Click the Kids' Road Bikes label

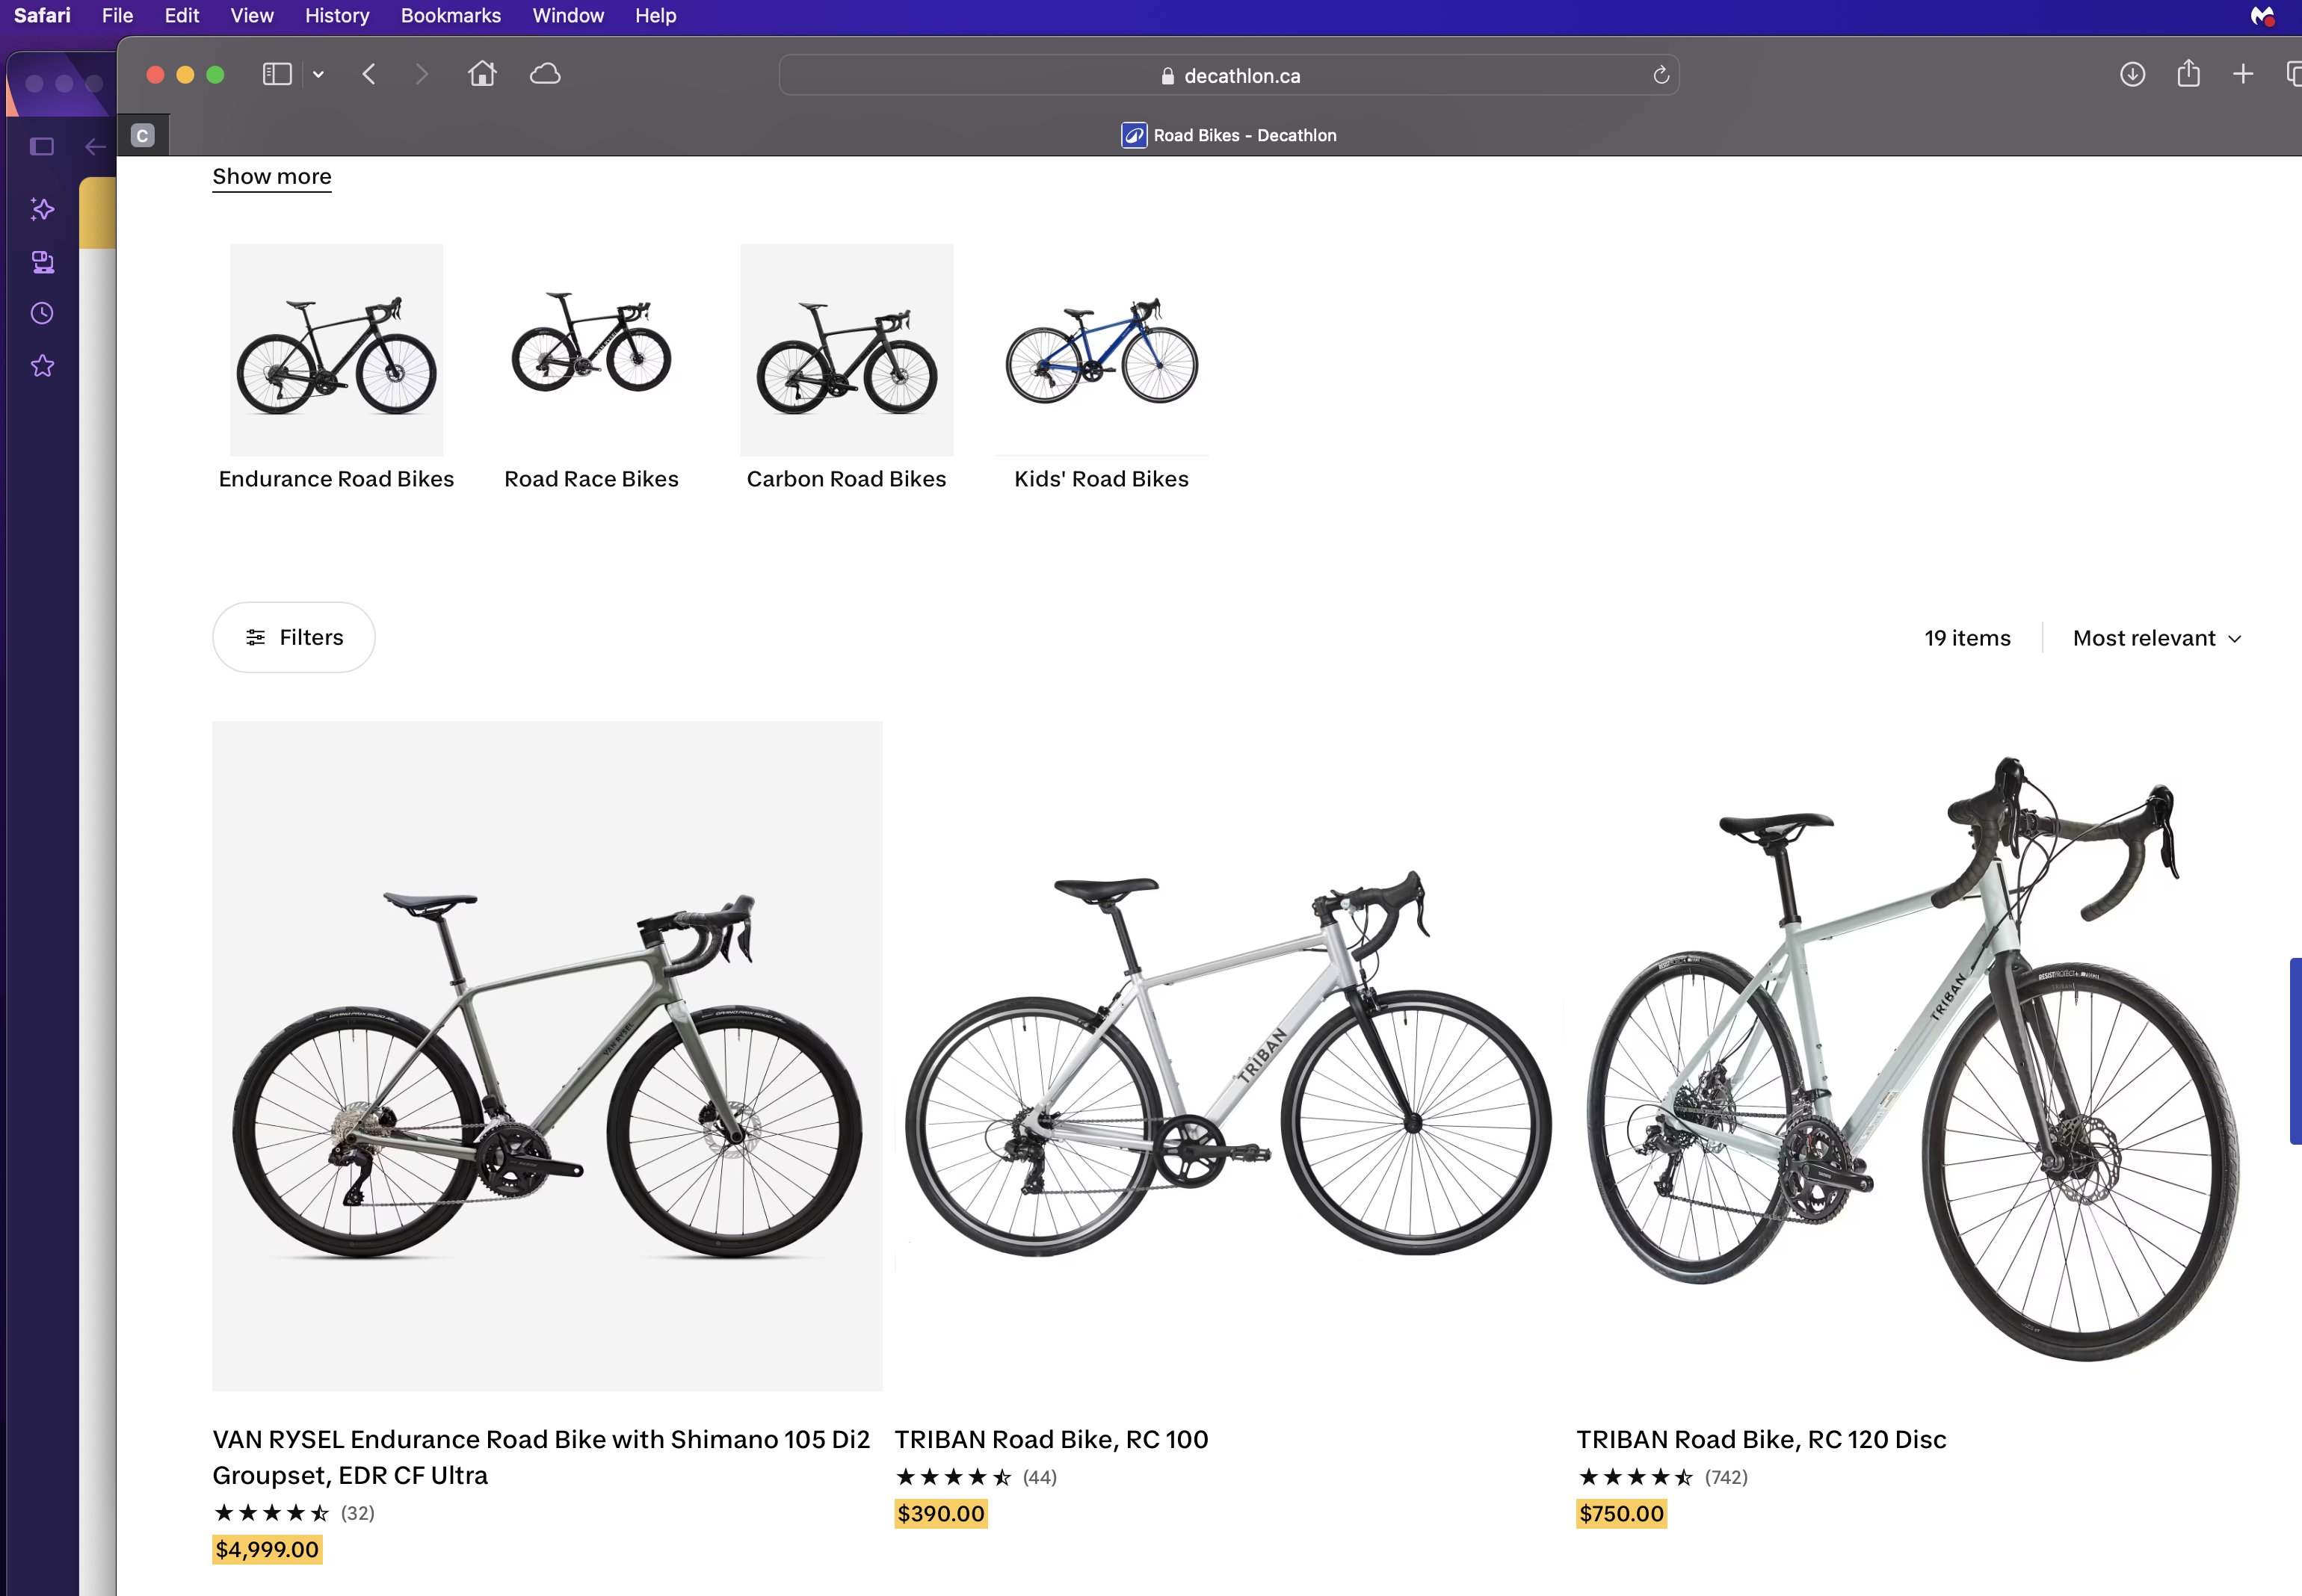(x=1102, y=479)
